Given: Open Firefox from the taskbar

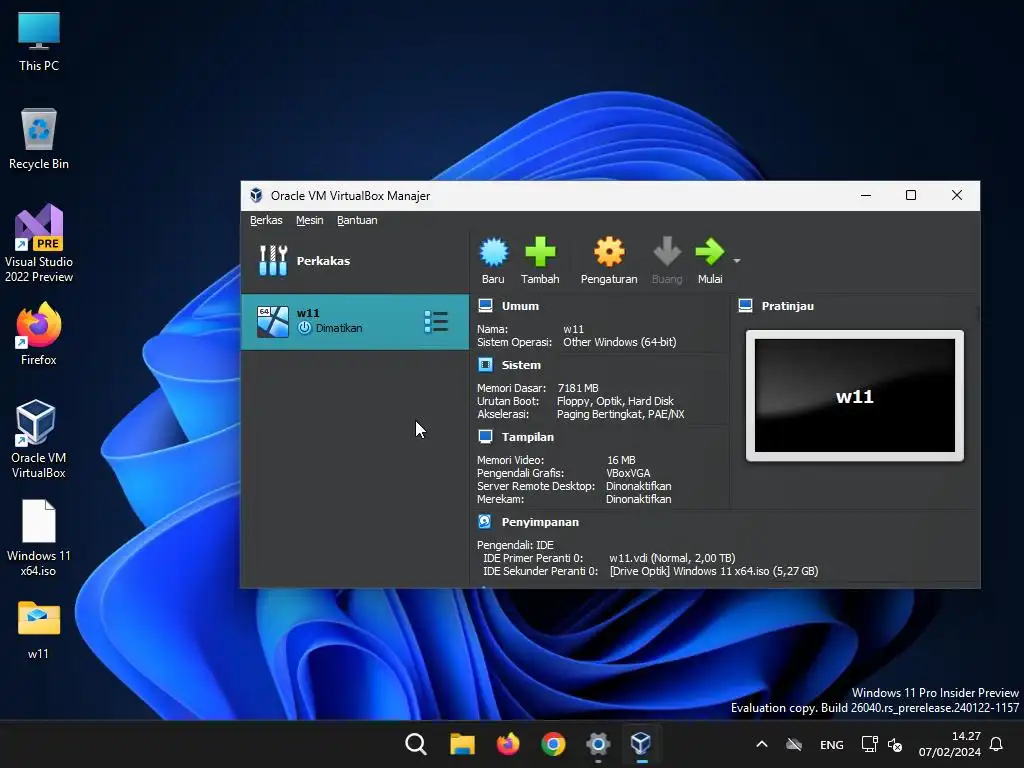Looking at the screenshot, I should point(507,744).
